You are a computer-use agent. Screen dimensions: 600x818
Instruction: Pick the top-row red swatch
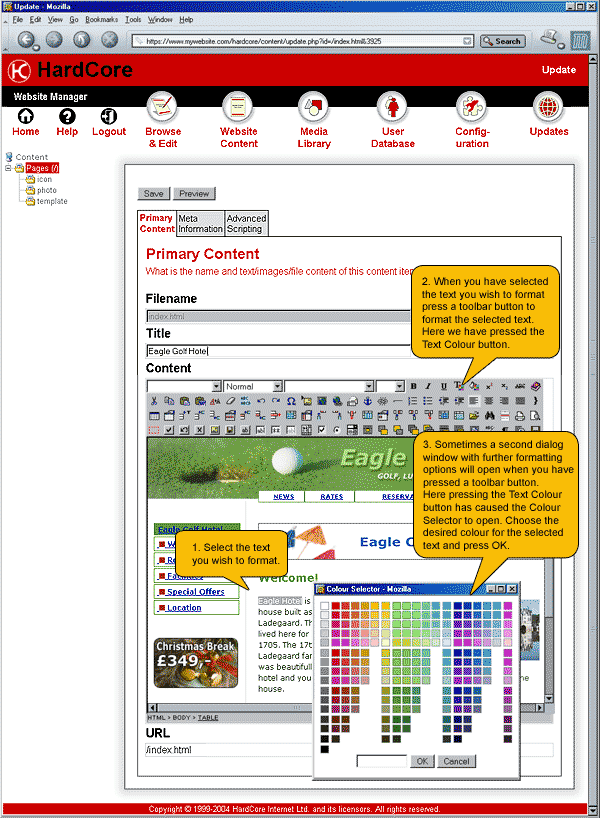point(335,606)
